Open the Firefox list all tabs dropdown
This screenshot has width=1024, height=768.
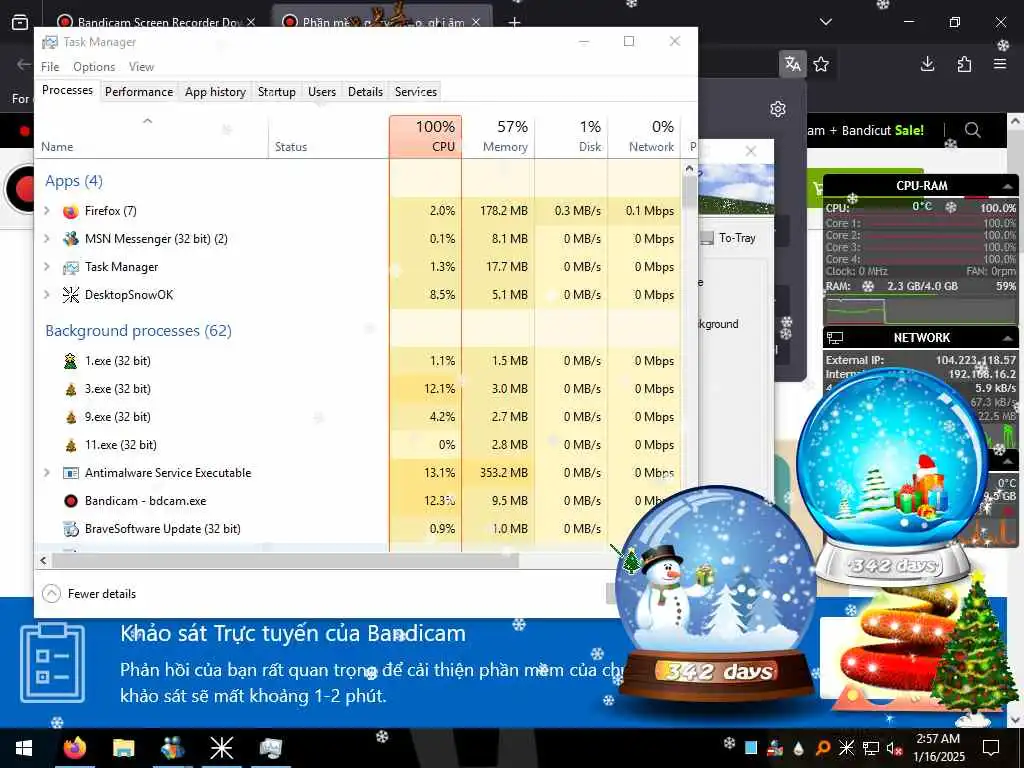pos(825,22)
